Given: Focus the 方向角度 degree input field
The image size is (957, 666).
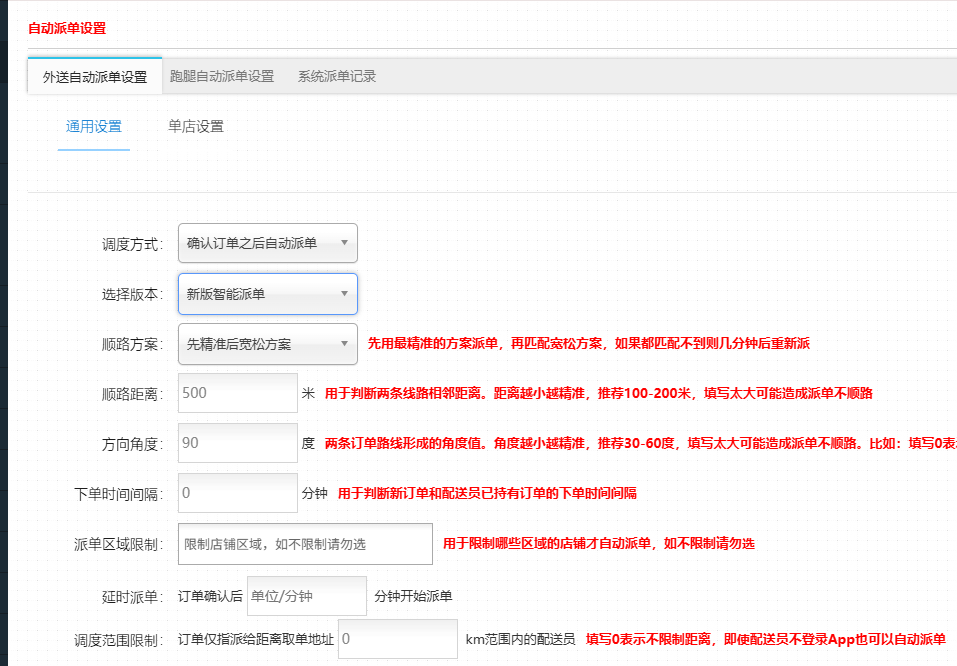Looking at the screenshot, I should click(237, 443).
